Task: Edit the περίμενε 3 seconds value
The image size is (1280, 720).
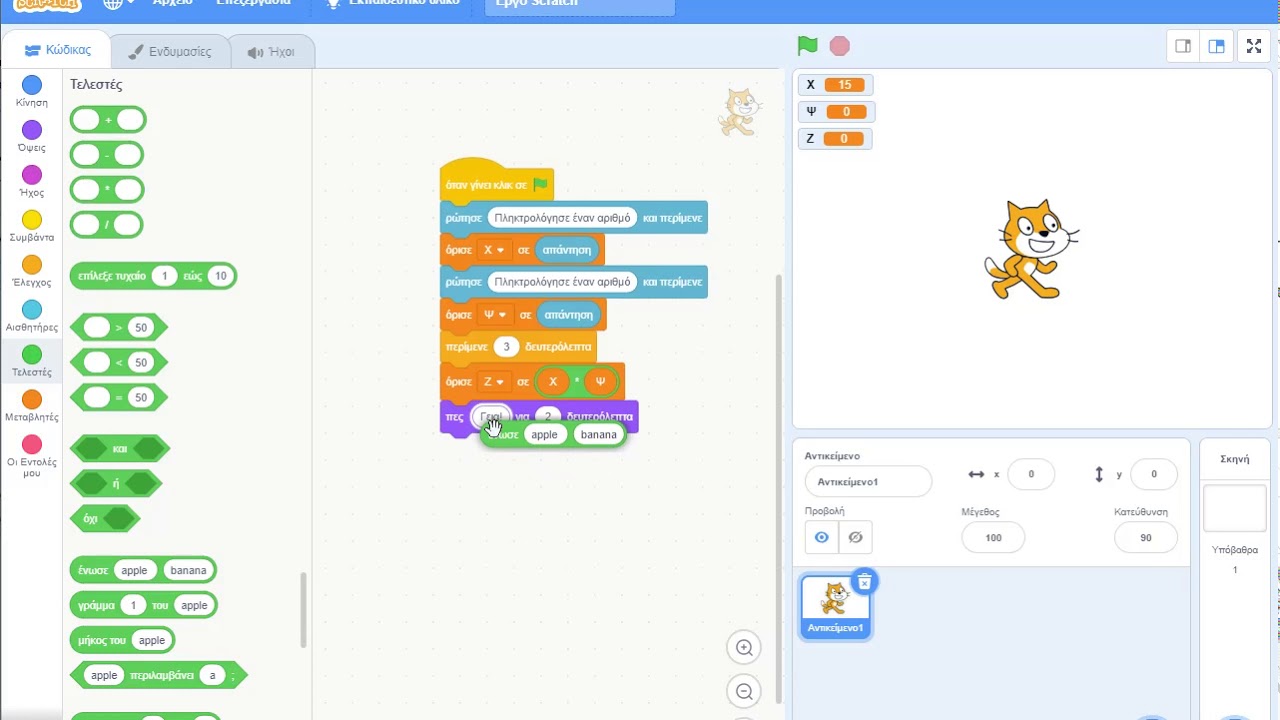Action: coord(506,347)
